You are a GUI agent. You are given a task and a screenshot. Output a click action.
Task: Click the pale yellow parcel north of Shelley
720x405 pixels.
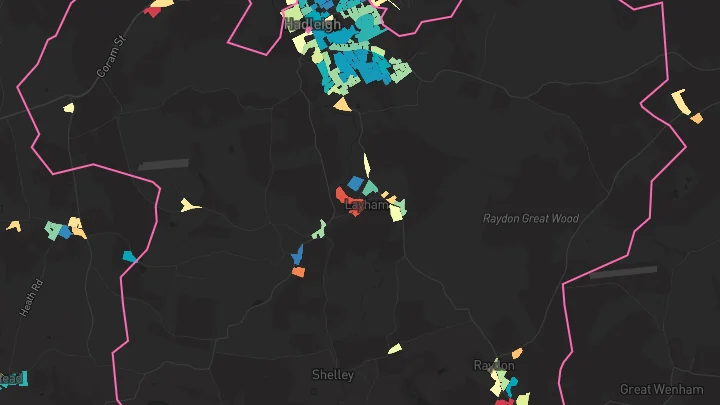coord(395,349)
